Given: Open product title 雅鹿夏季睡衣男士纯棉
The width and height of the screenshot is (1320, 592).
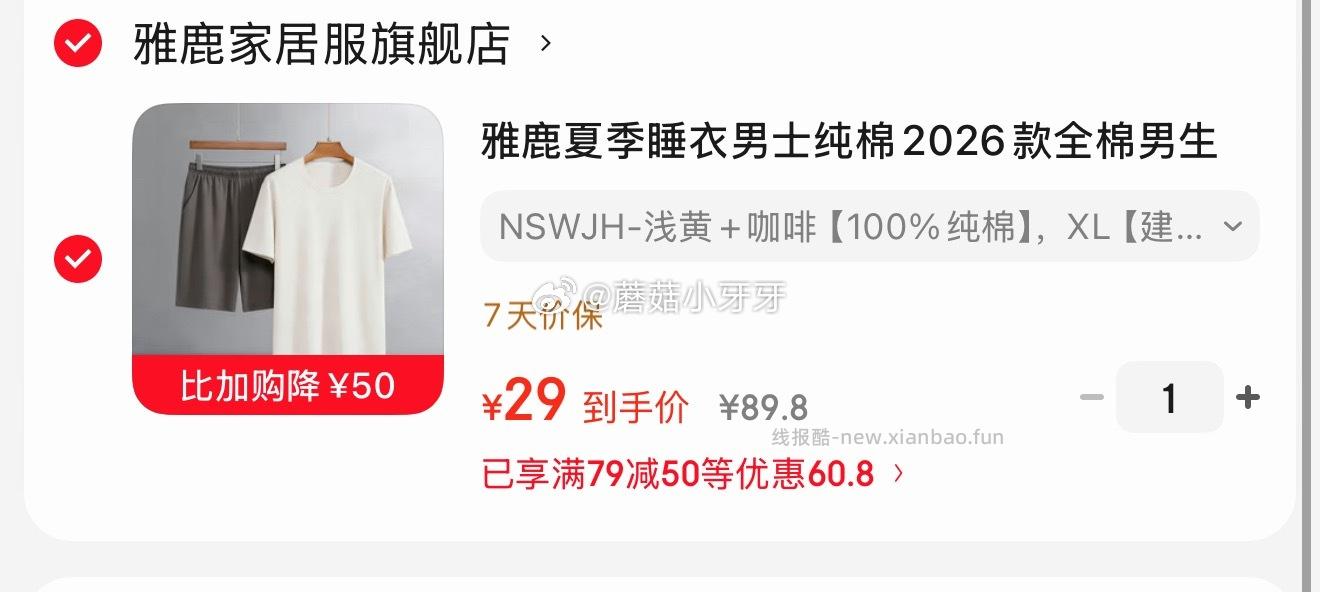Looking at the screenshot, I should (x=849, y=142).
